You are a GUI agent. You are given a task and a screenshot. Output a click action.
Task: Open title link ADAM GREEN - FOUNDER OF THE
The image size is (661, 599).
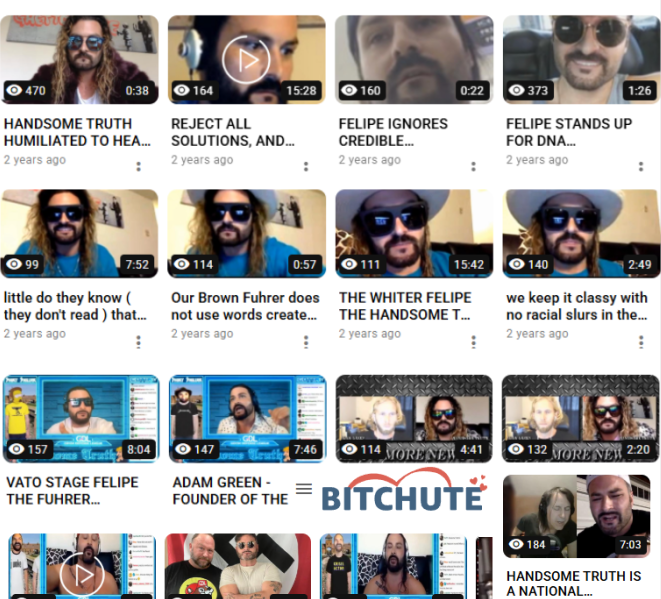230,491
